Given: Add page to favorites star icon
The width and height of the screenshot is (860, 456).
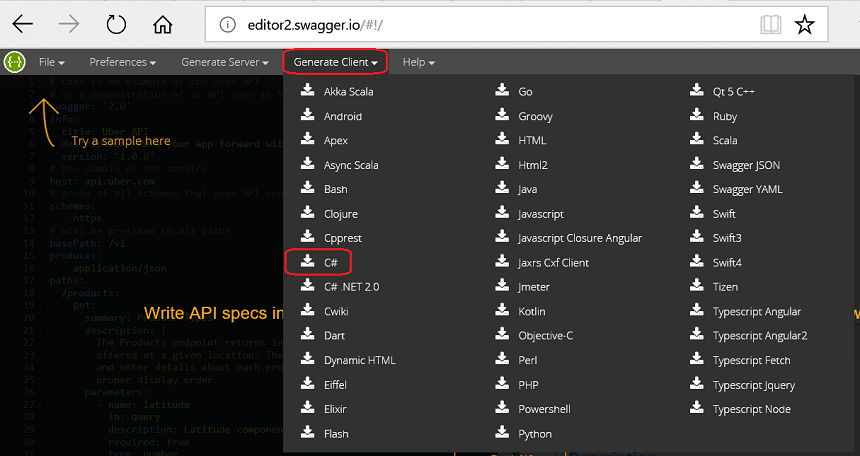Looking at the screenshot, I should tap(805, 25).
